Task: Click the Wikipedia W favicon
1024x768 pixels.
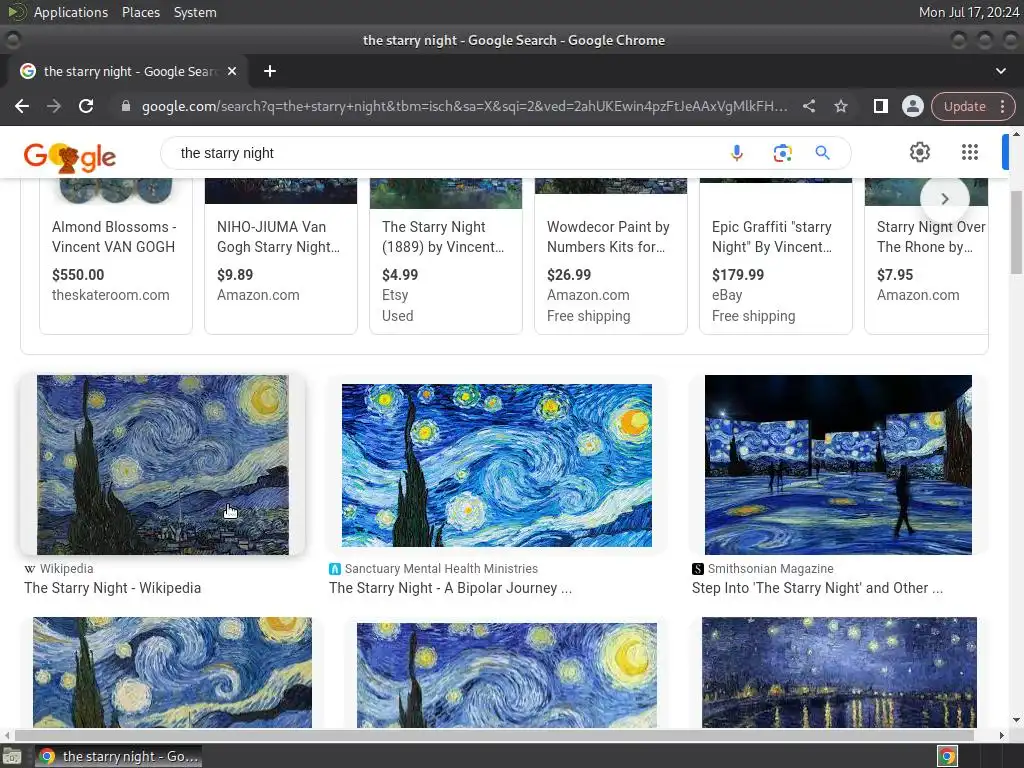Action: click(30, 569)
